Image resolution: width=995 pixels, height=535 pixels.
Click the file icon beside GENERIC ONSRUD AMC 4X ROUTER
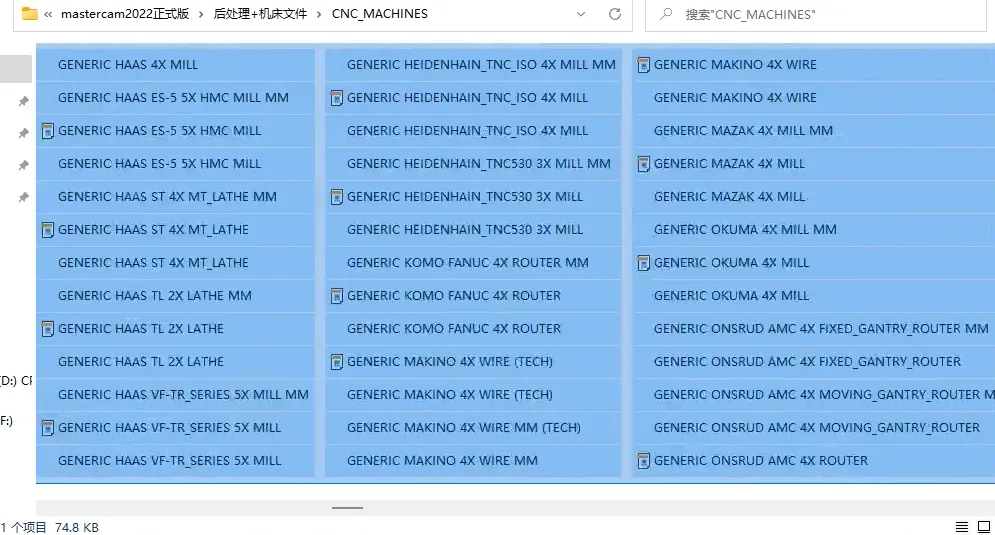point(643,461)
